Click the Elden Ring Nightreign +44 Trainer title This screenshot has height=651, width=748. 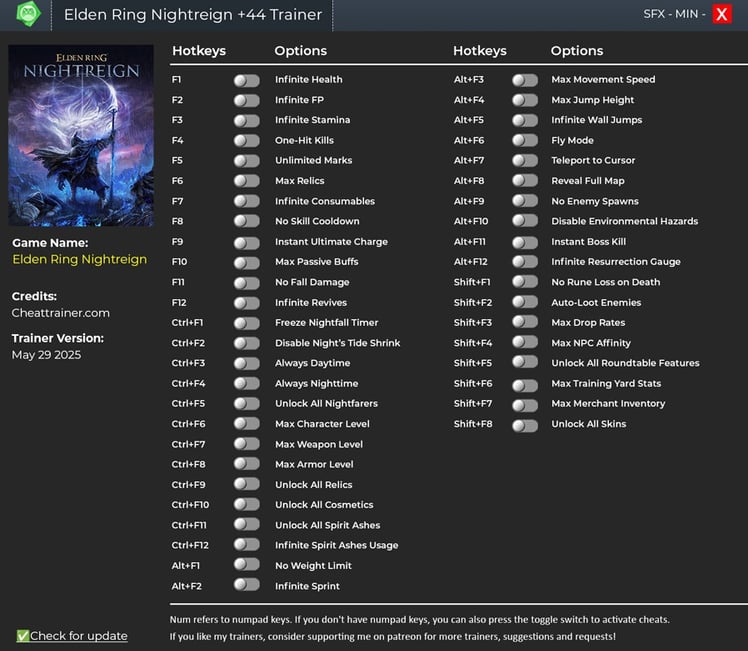pyautogui.click(x=193, y=15)
